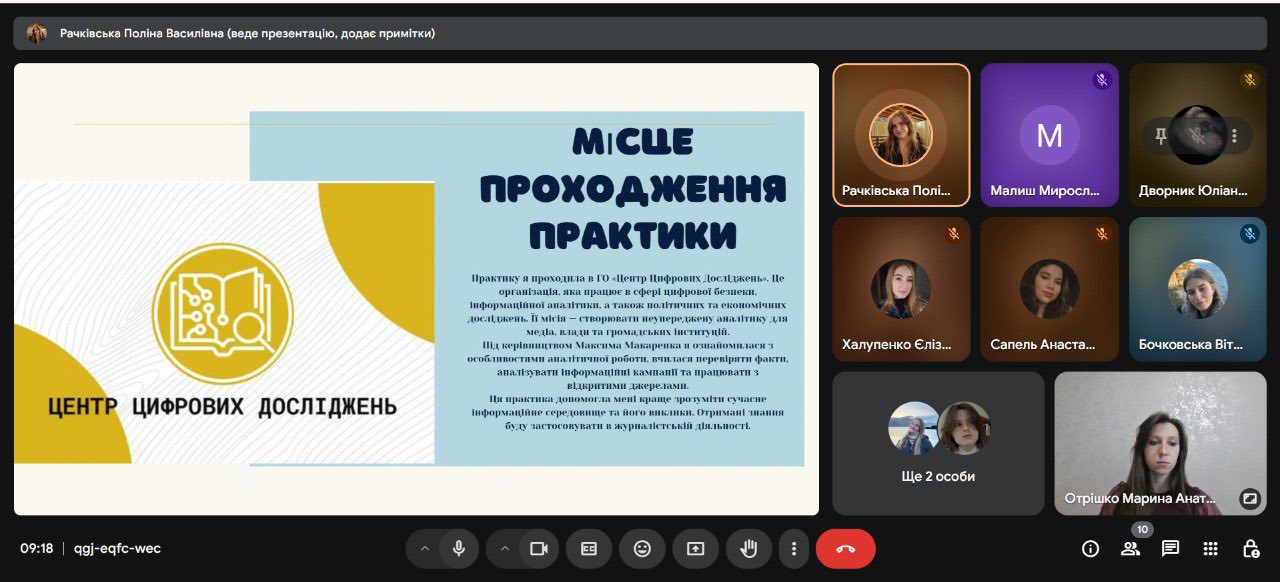The image size is (1280, 582).
Task: Turn on closed captions
Action: pos(589,548)
